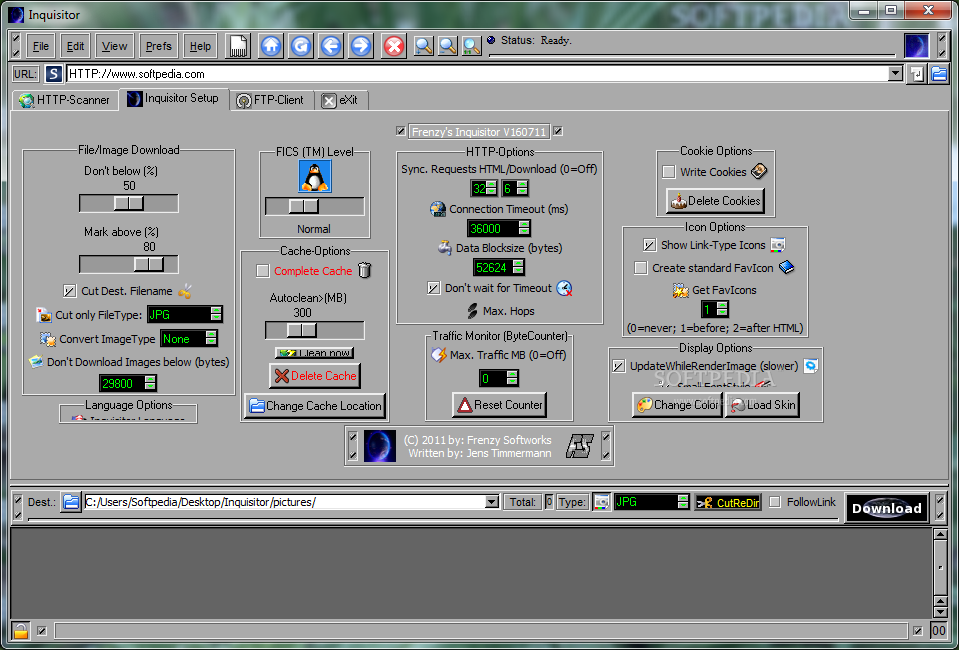Click the lightning icon beside Max. Traffic MB

tap(439, 355)
